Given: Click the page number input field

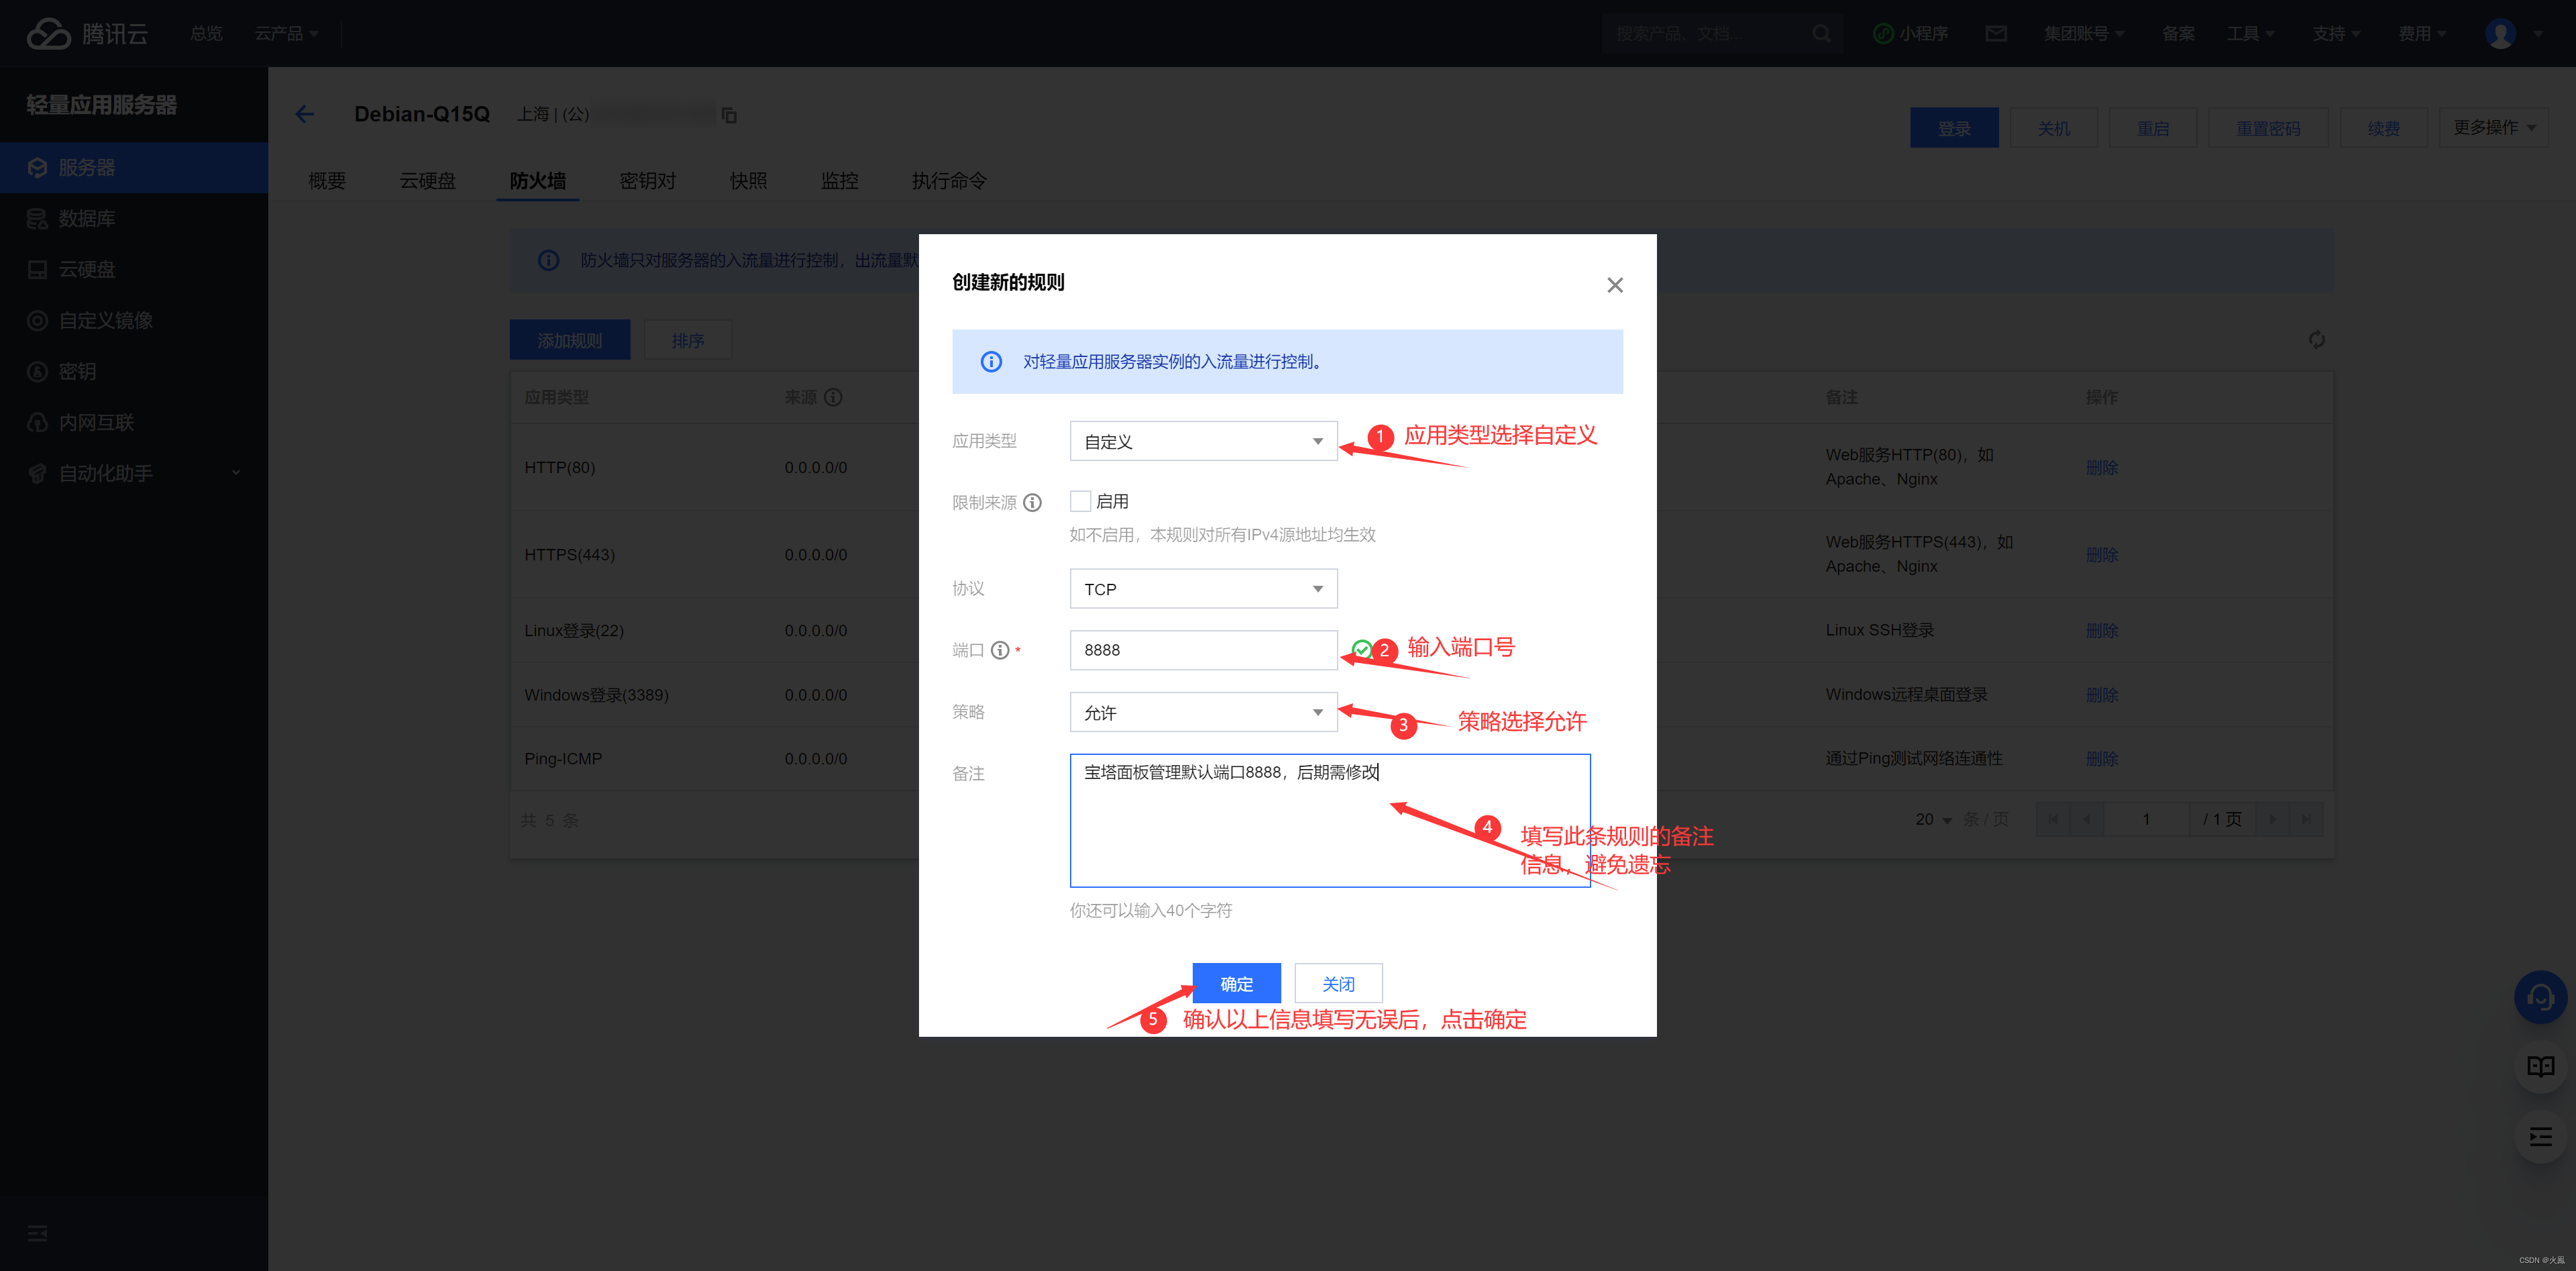Looking at the screenshot, I should tap(2146, 819).
